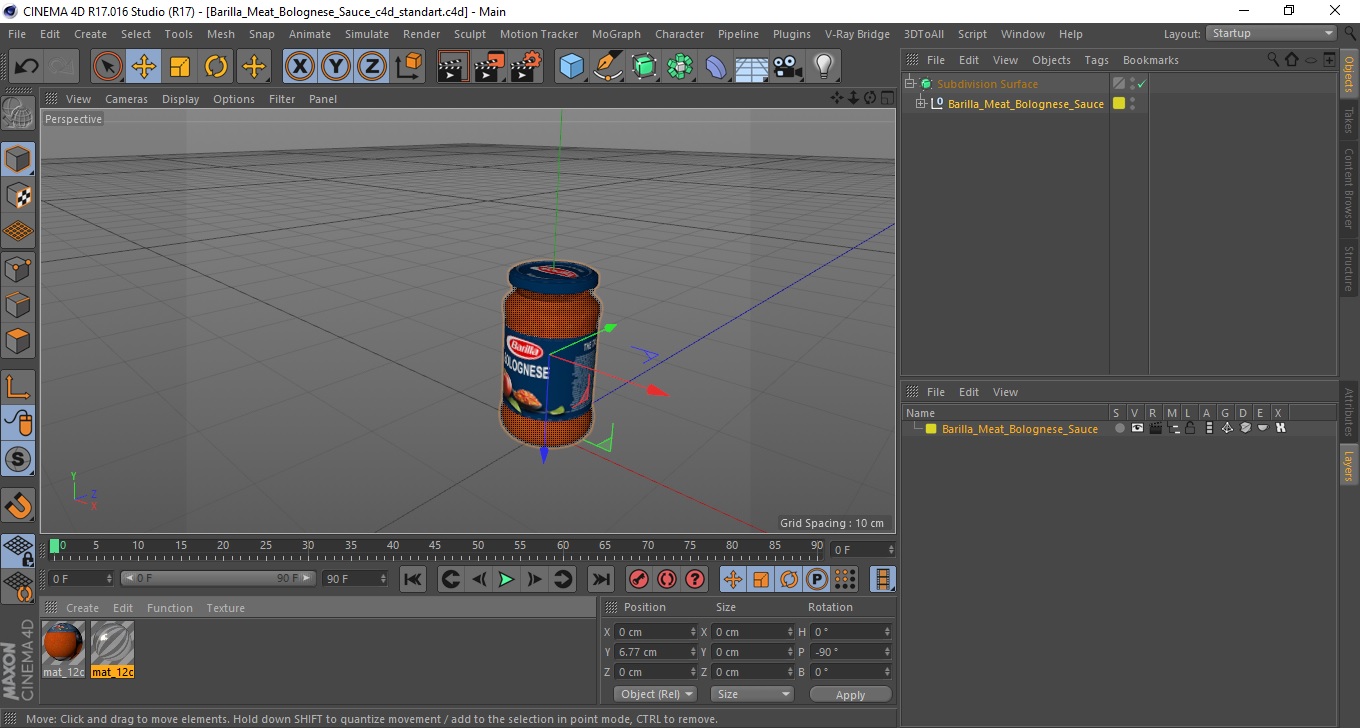Add a Subdivision Surface generator
This screenshot has height=728, width=1360.
pyautogui.click(x=644, y=67)
